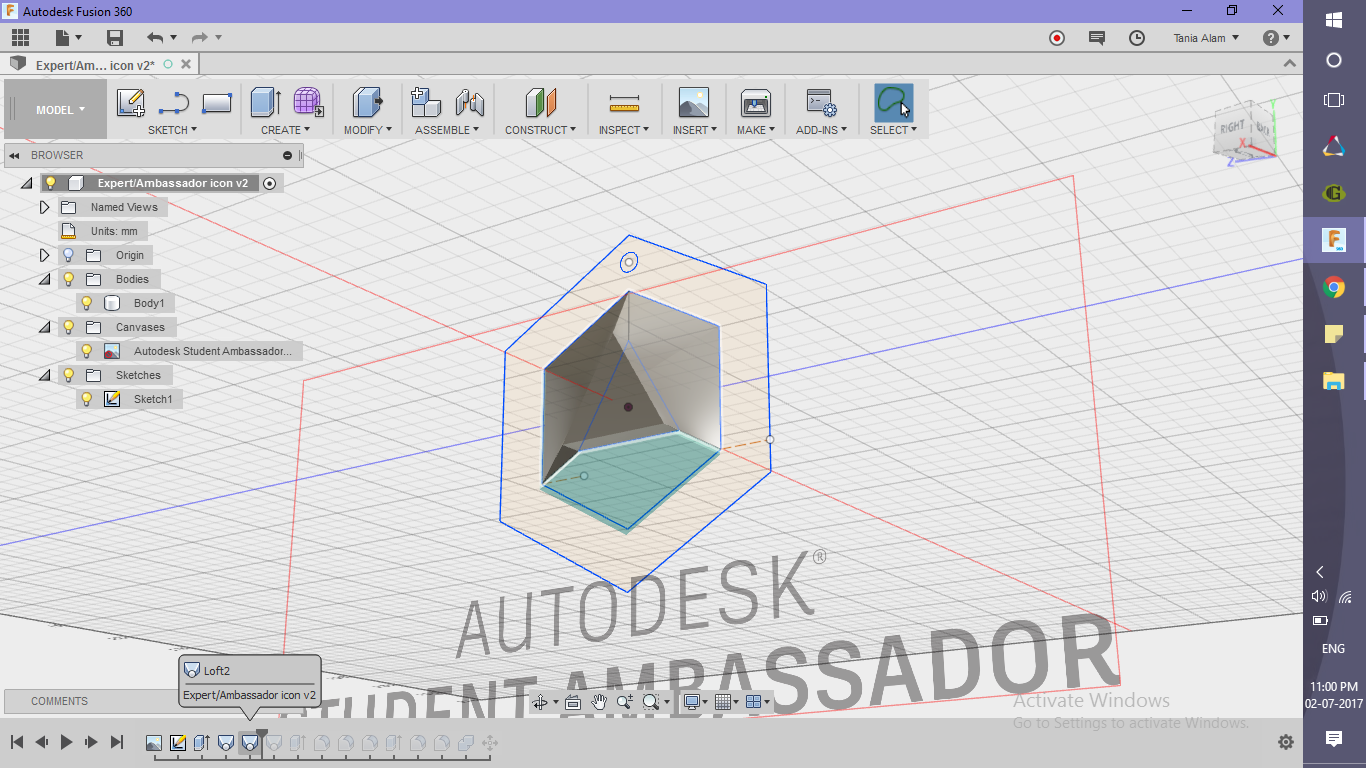Open the MODEL workspace dropdown
This screenshot has width=1366, height=768.
[59, 110]
